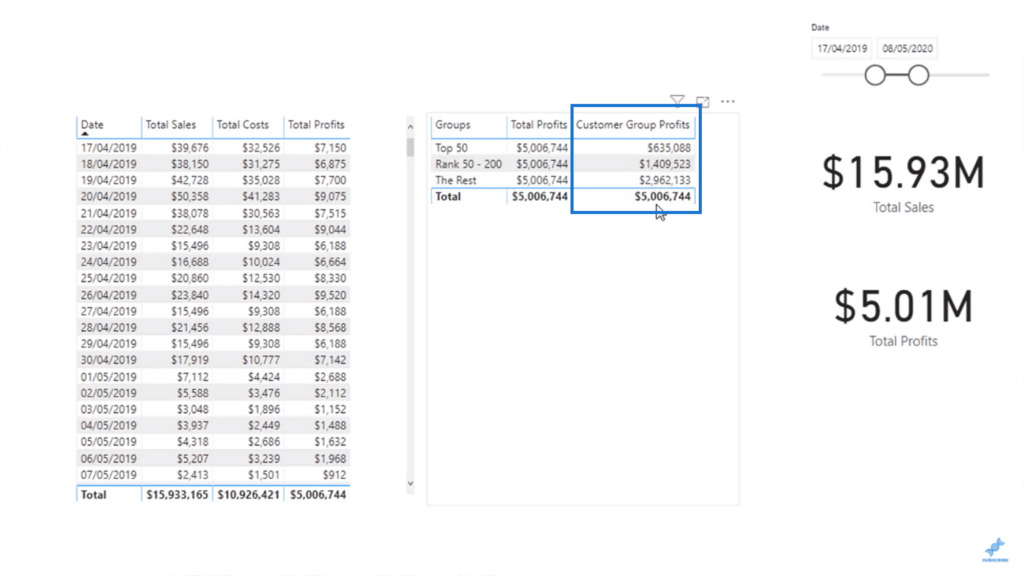Click the right handle of the date slider
Image resolution: width=1024 pixels, height=576 pixels.
pyautogui.click(x=918, y=75)
